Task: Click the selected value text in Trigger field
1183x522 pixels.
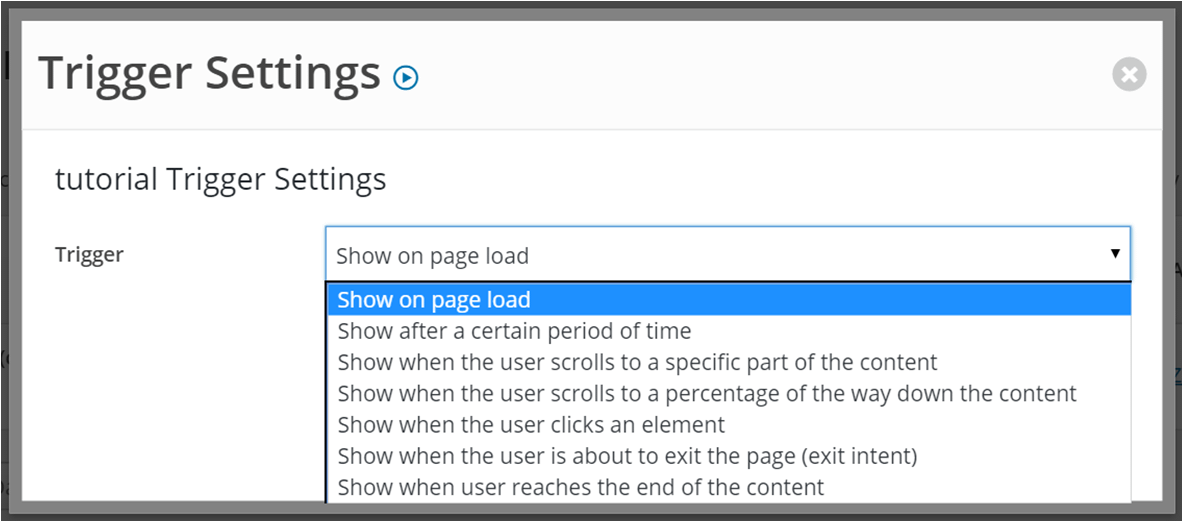Action: (x=432, y=256)
